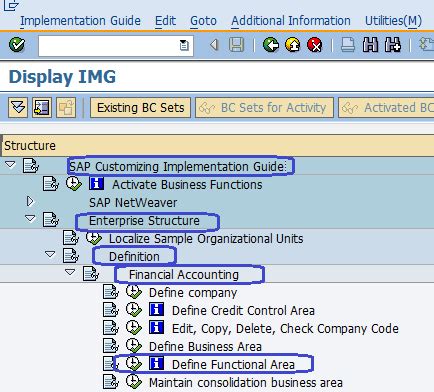
Task: Collapse the SAP Customizing Implementation Guide node
Action: tap(10, 164)
